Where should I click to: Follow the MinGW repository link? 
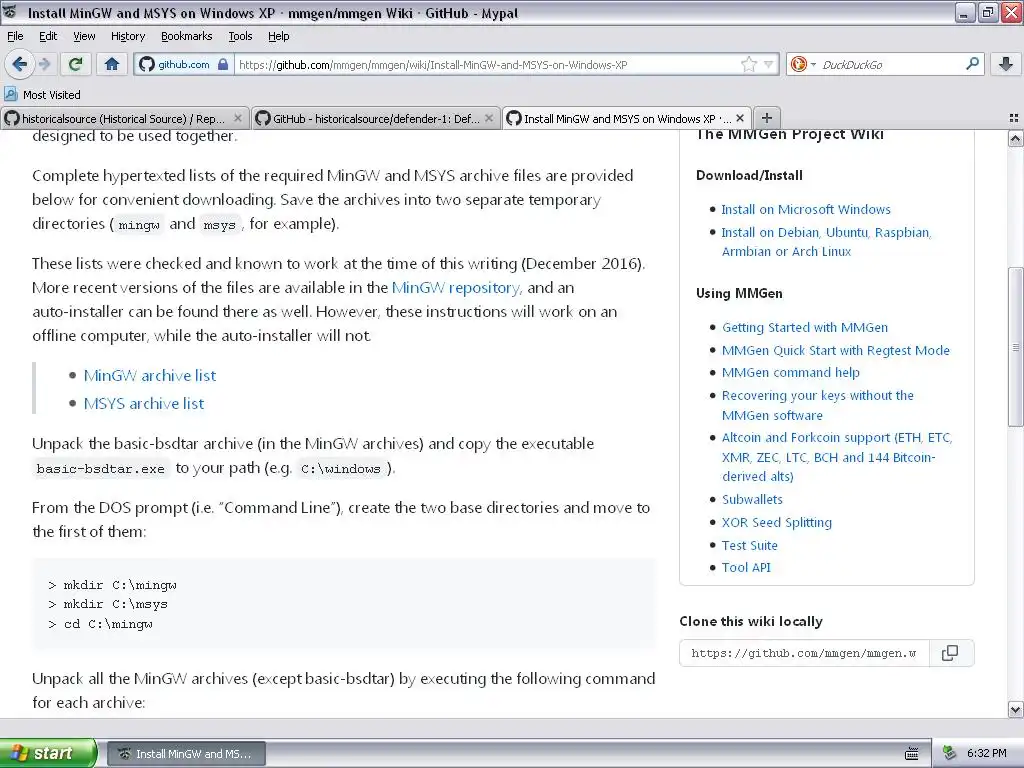(455, 287)
